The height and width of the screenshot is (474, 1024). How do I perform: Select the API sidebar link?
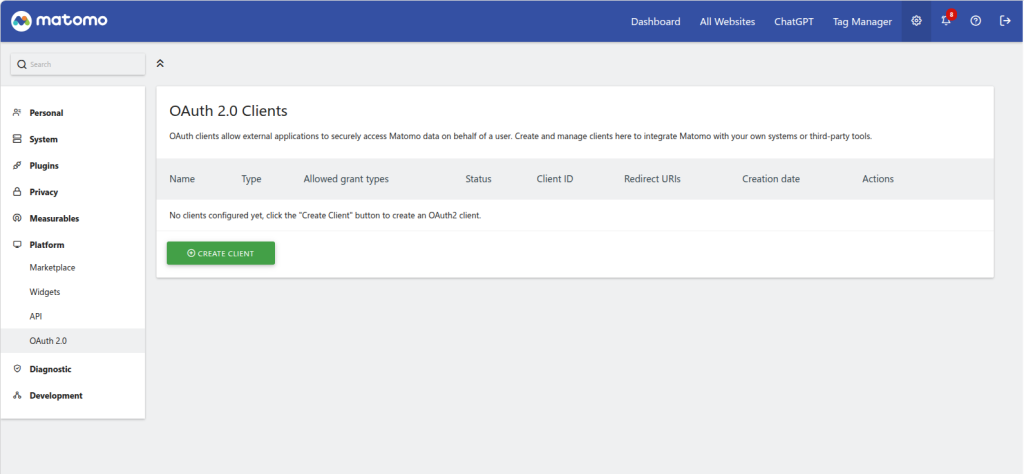[x=36, y=316]
